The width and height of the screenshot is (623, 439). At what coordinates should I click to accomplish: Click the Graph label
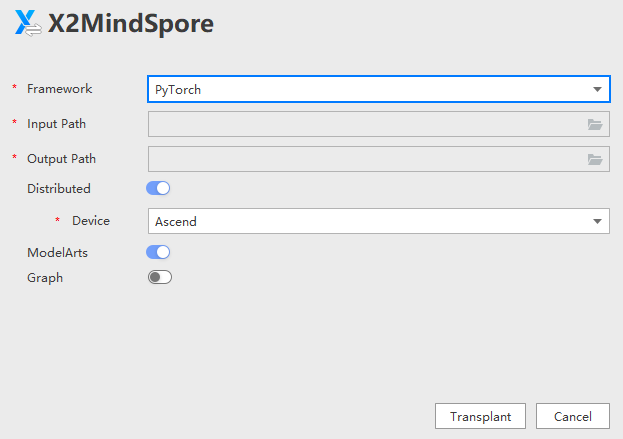[x=45, y=278]
